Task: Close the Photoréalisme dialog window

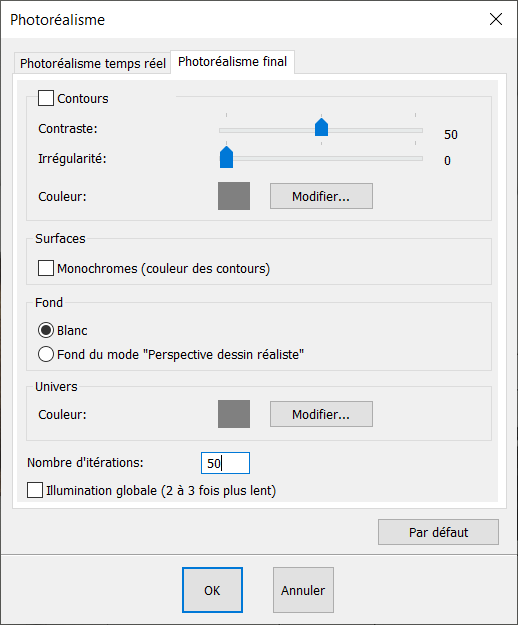Action: click(496, 19)
